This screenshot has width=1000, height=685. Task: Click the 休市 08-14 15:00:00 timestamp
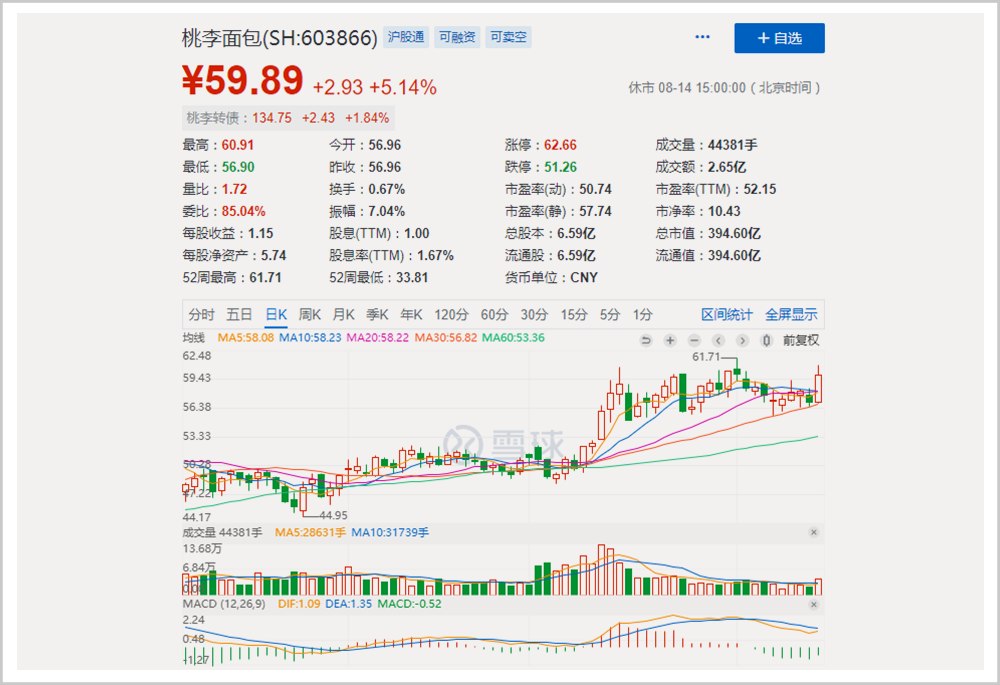point(724,88)
